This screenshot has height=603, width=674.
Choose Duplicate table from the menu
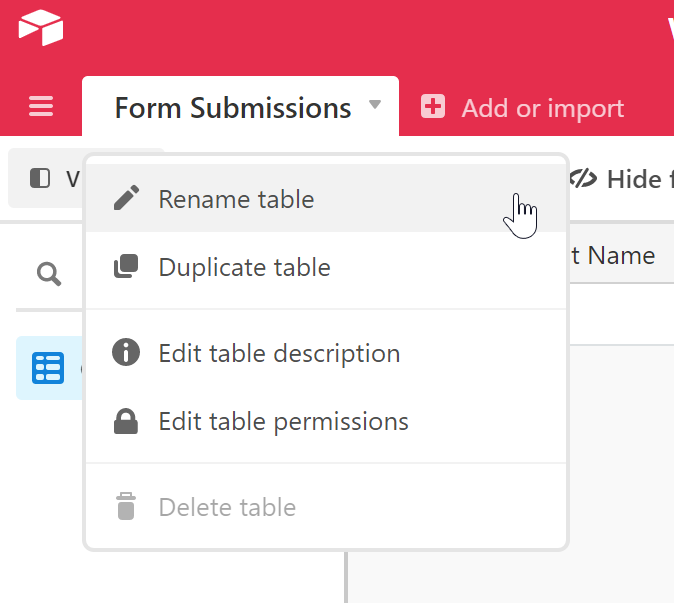[244, 267]
